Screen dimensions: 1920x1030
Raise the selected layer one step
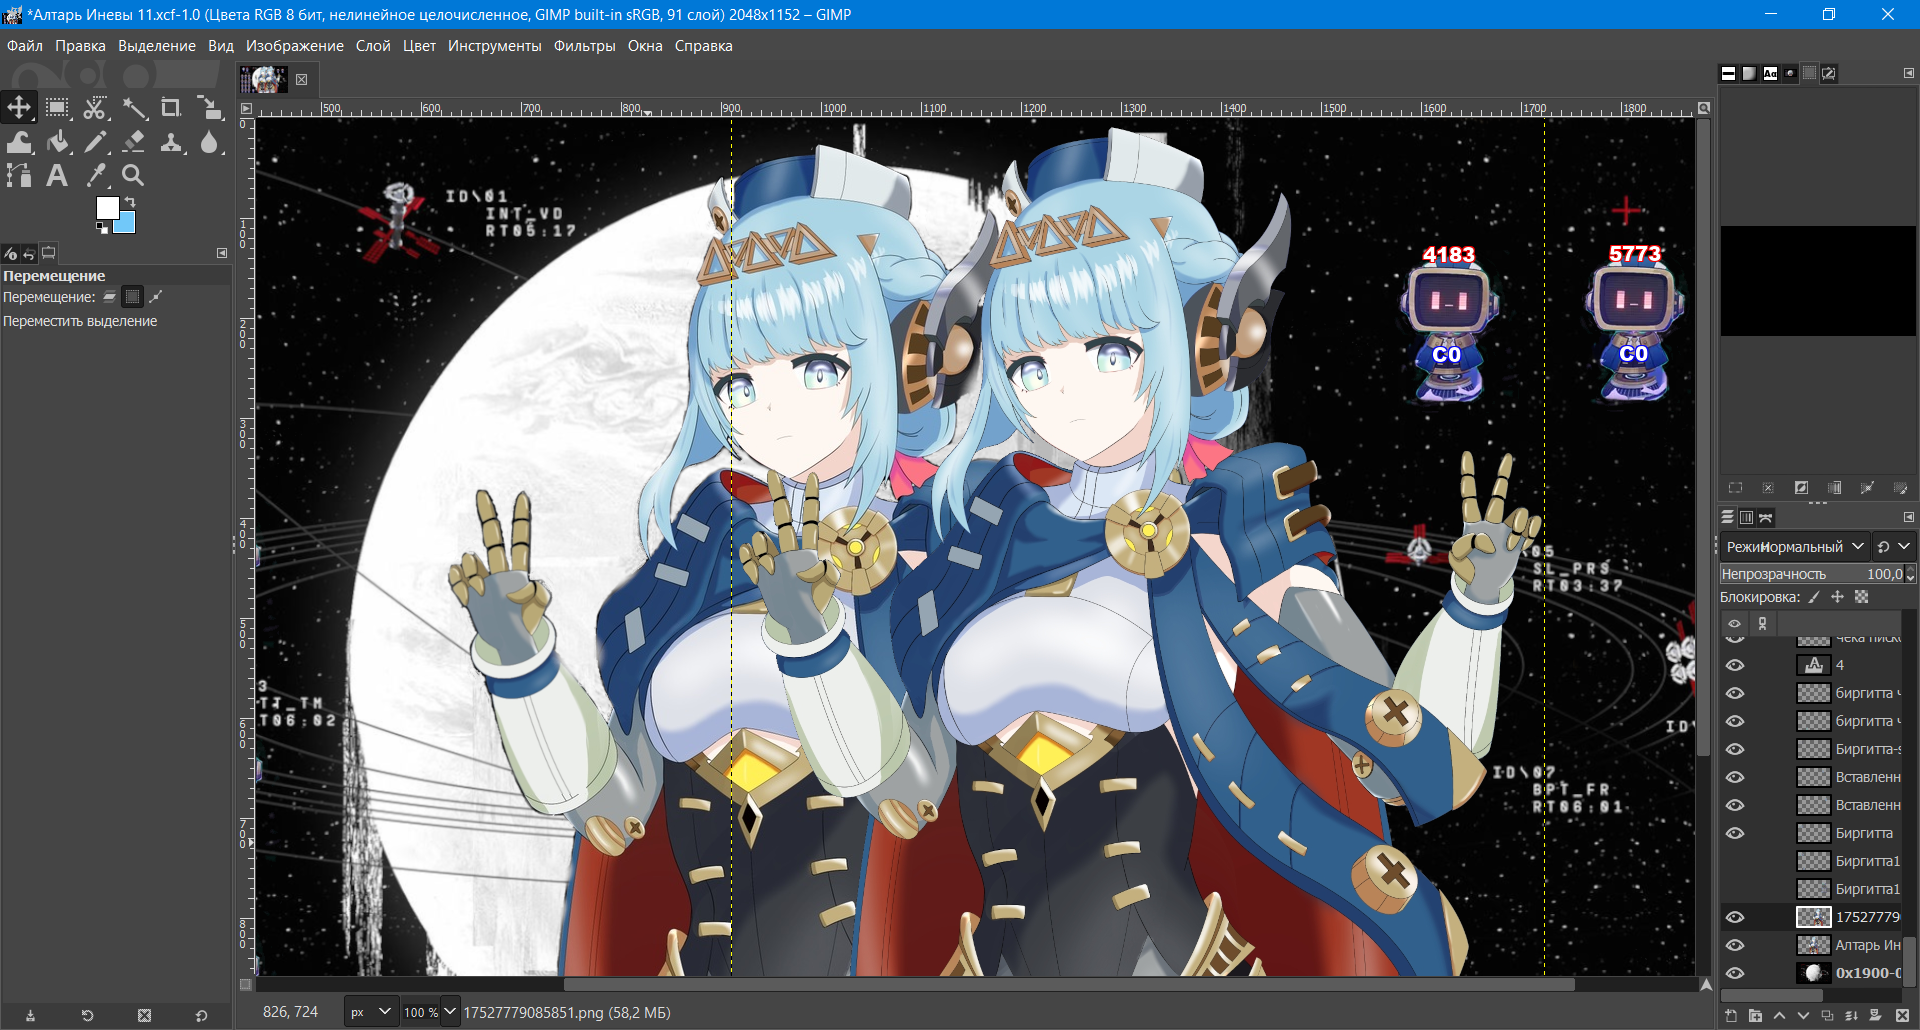click(1779, 1016)
